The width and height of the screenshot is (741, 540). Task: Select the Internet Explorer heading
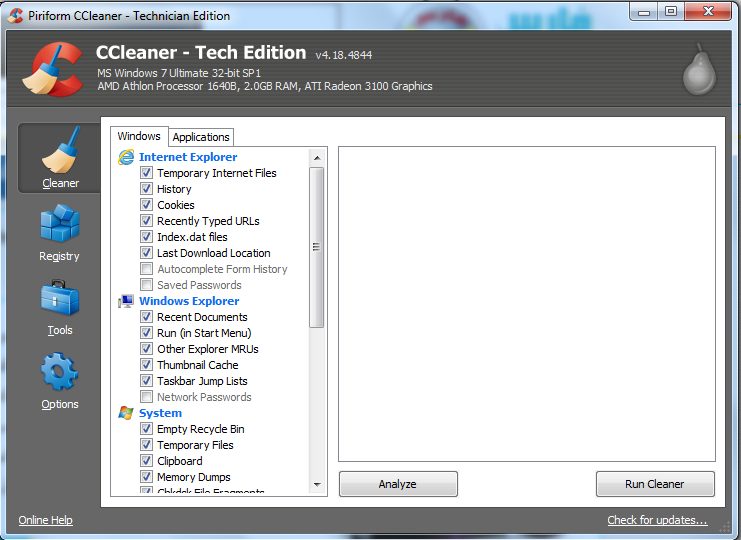pos(188,157)
